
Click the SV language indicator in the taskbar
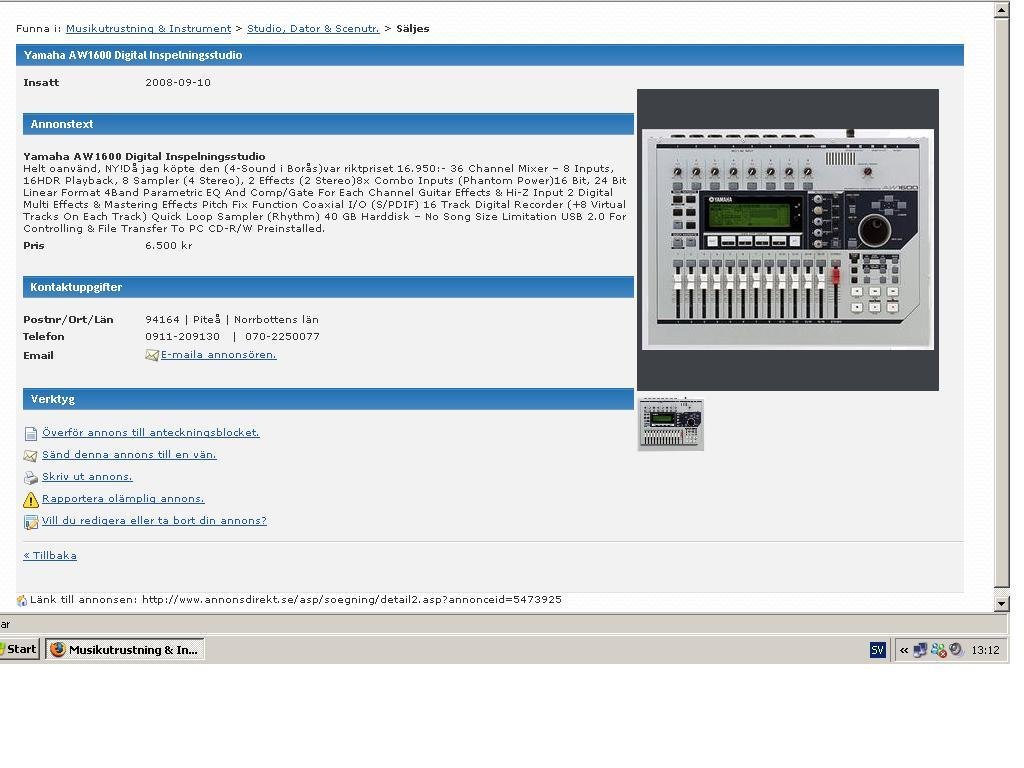click(877, 650)
